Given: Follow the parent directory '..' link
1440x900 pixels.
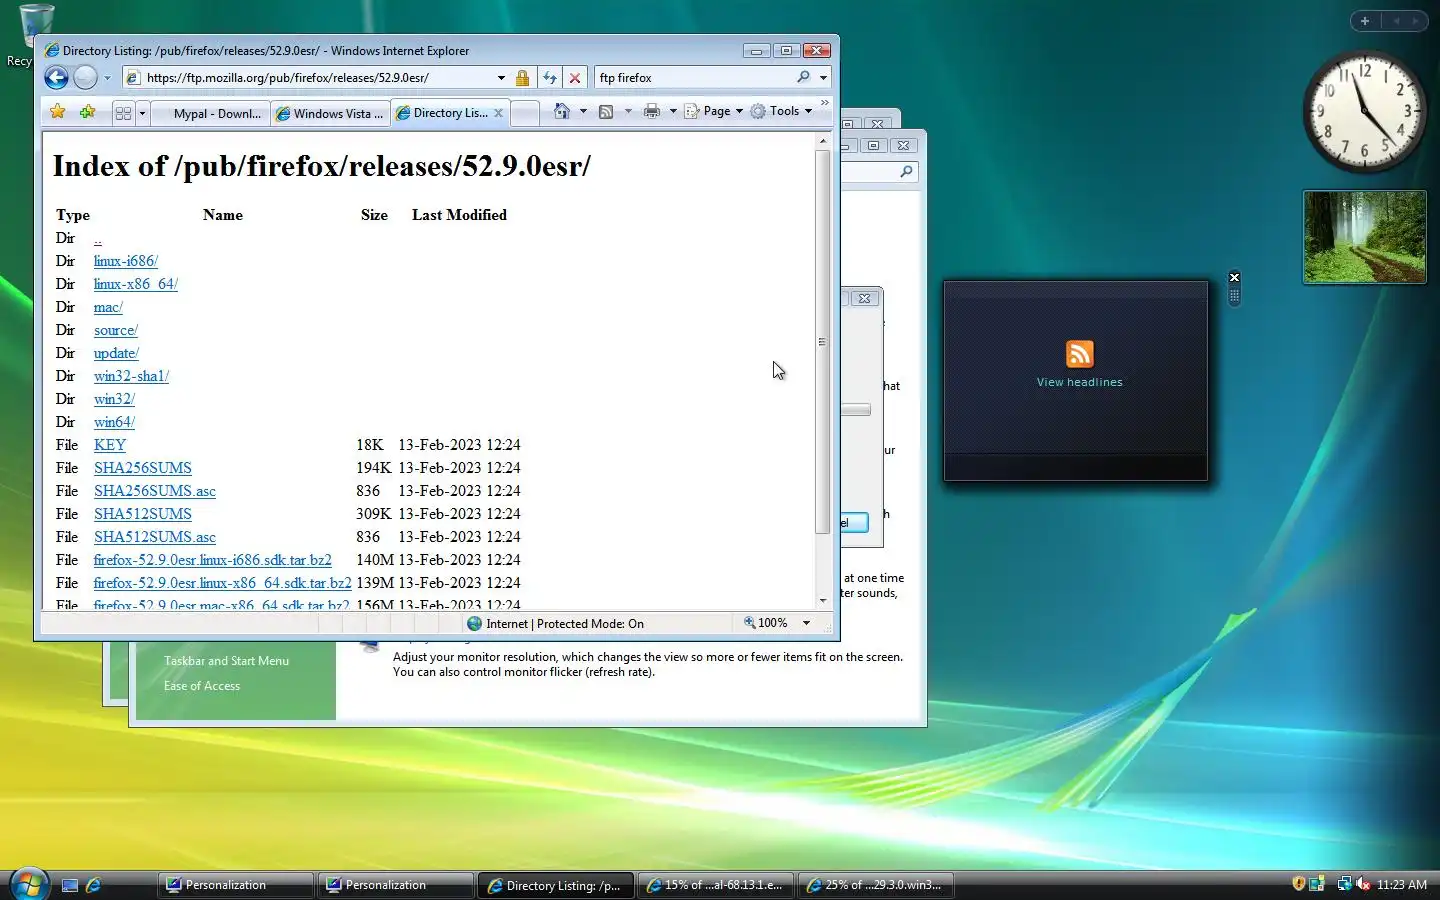Looking at the screenshot, I should pos(98,238).
